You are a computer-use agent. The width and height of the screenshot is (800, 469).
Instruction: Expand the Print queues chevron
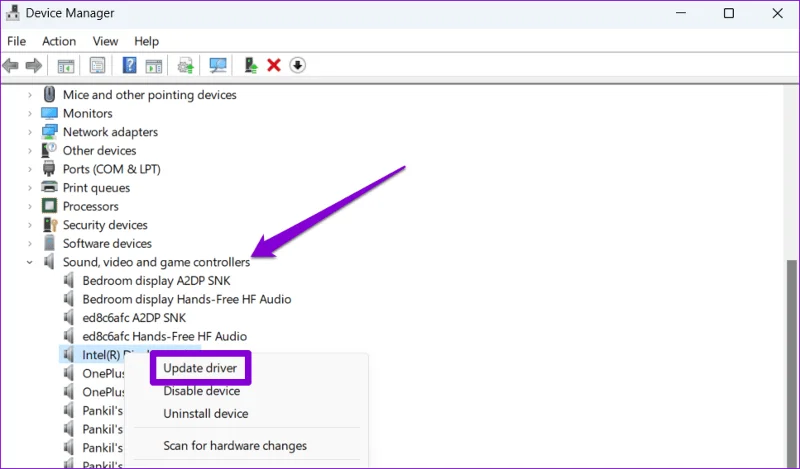pos(30,188)
